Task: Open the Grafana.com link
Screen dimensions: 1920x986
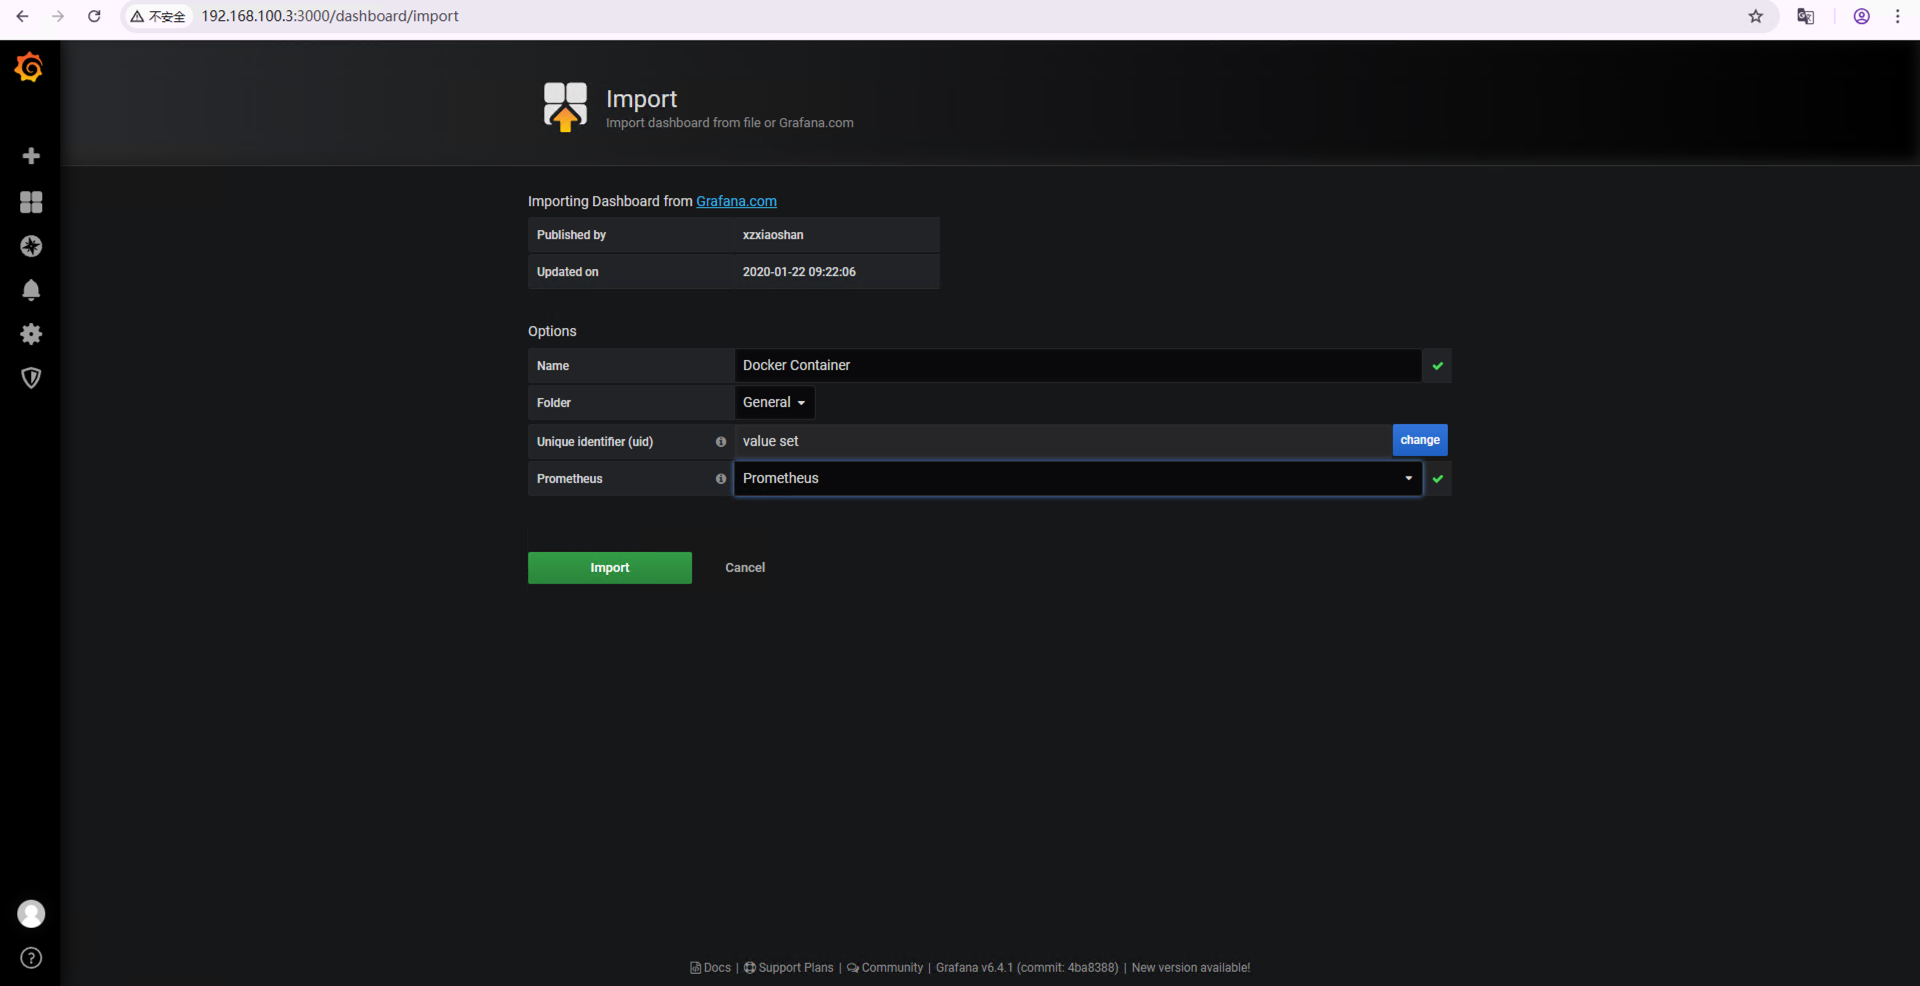Action: 736,201
